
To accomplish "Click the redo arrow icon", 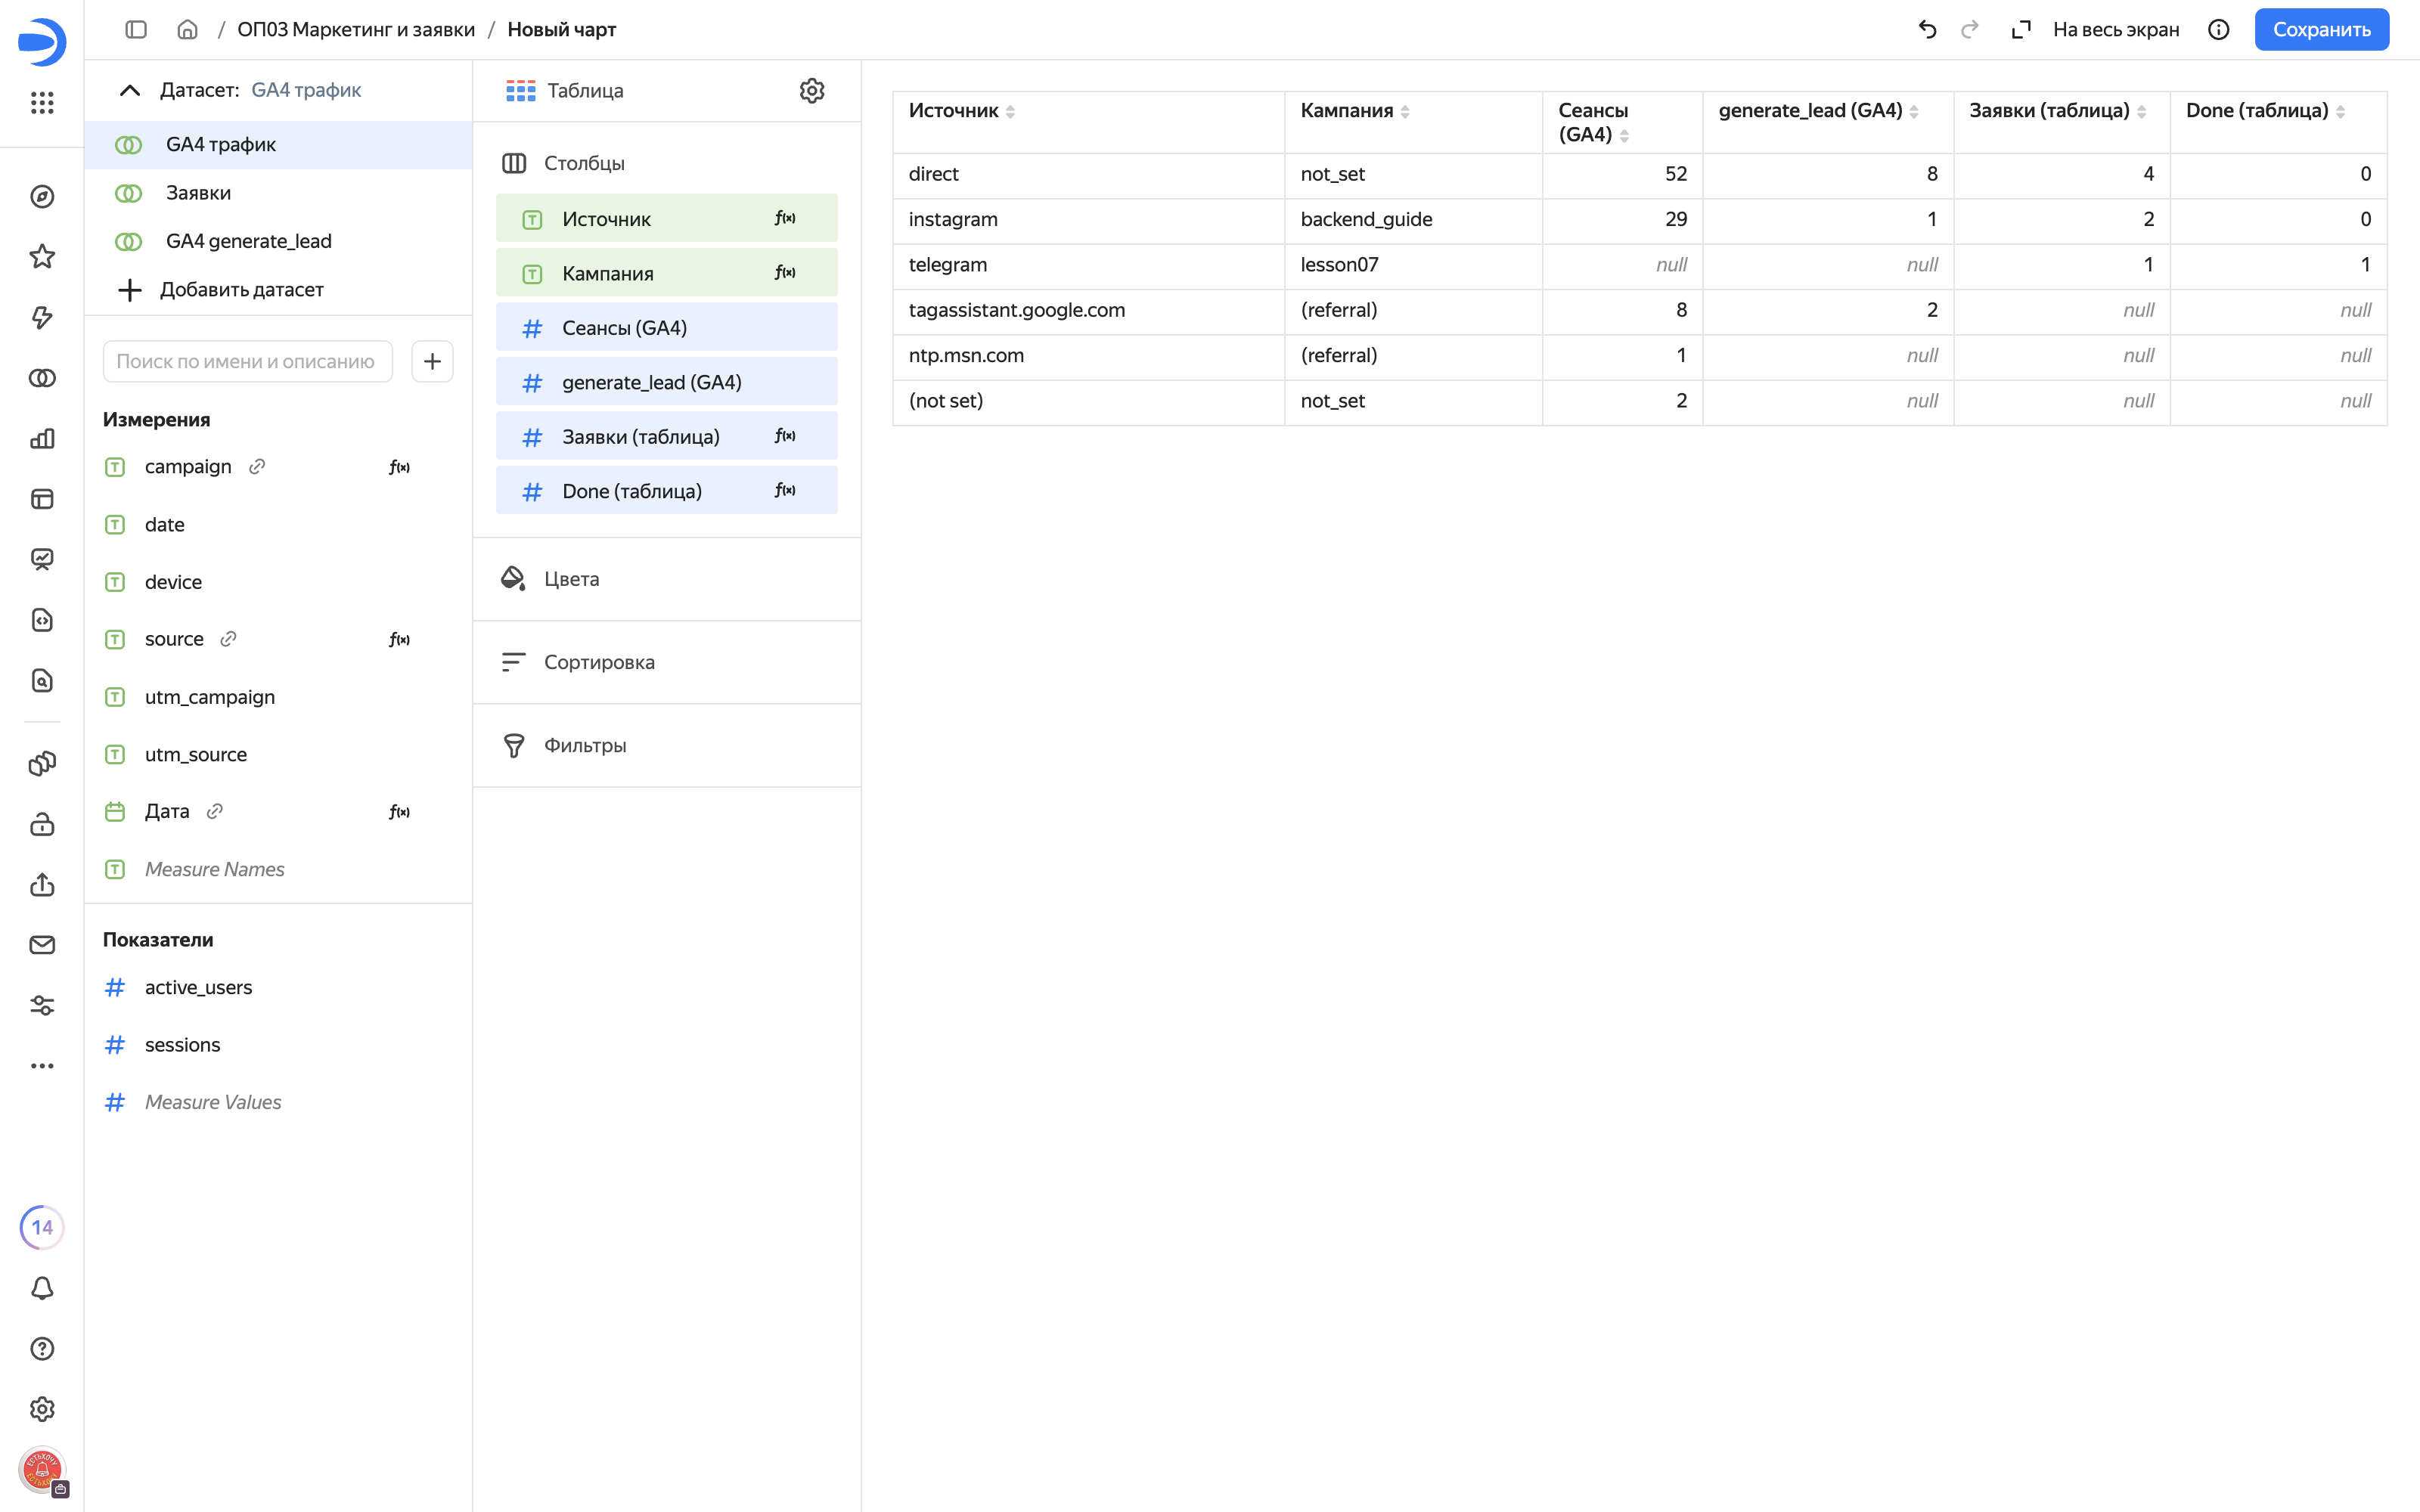I will coord(1970,30).
